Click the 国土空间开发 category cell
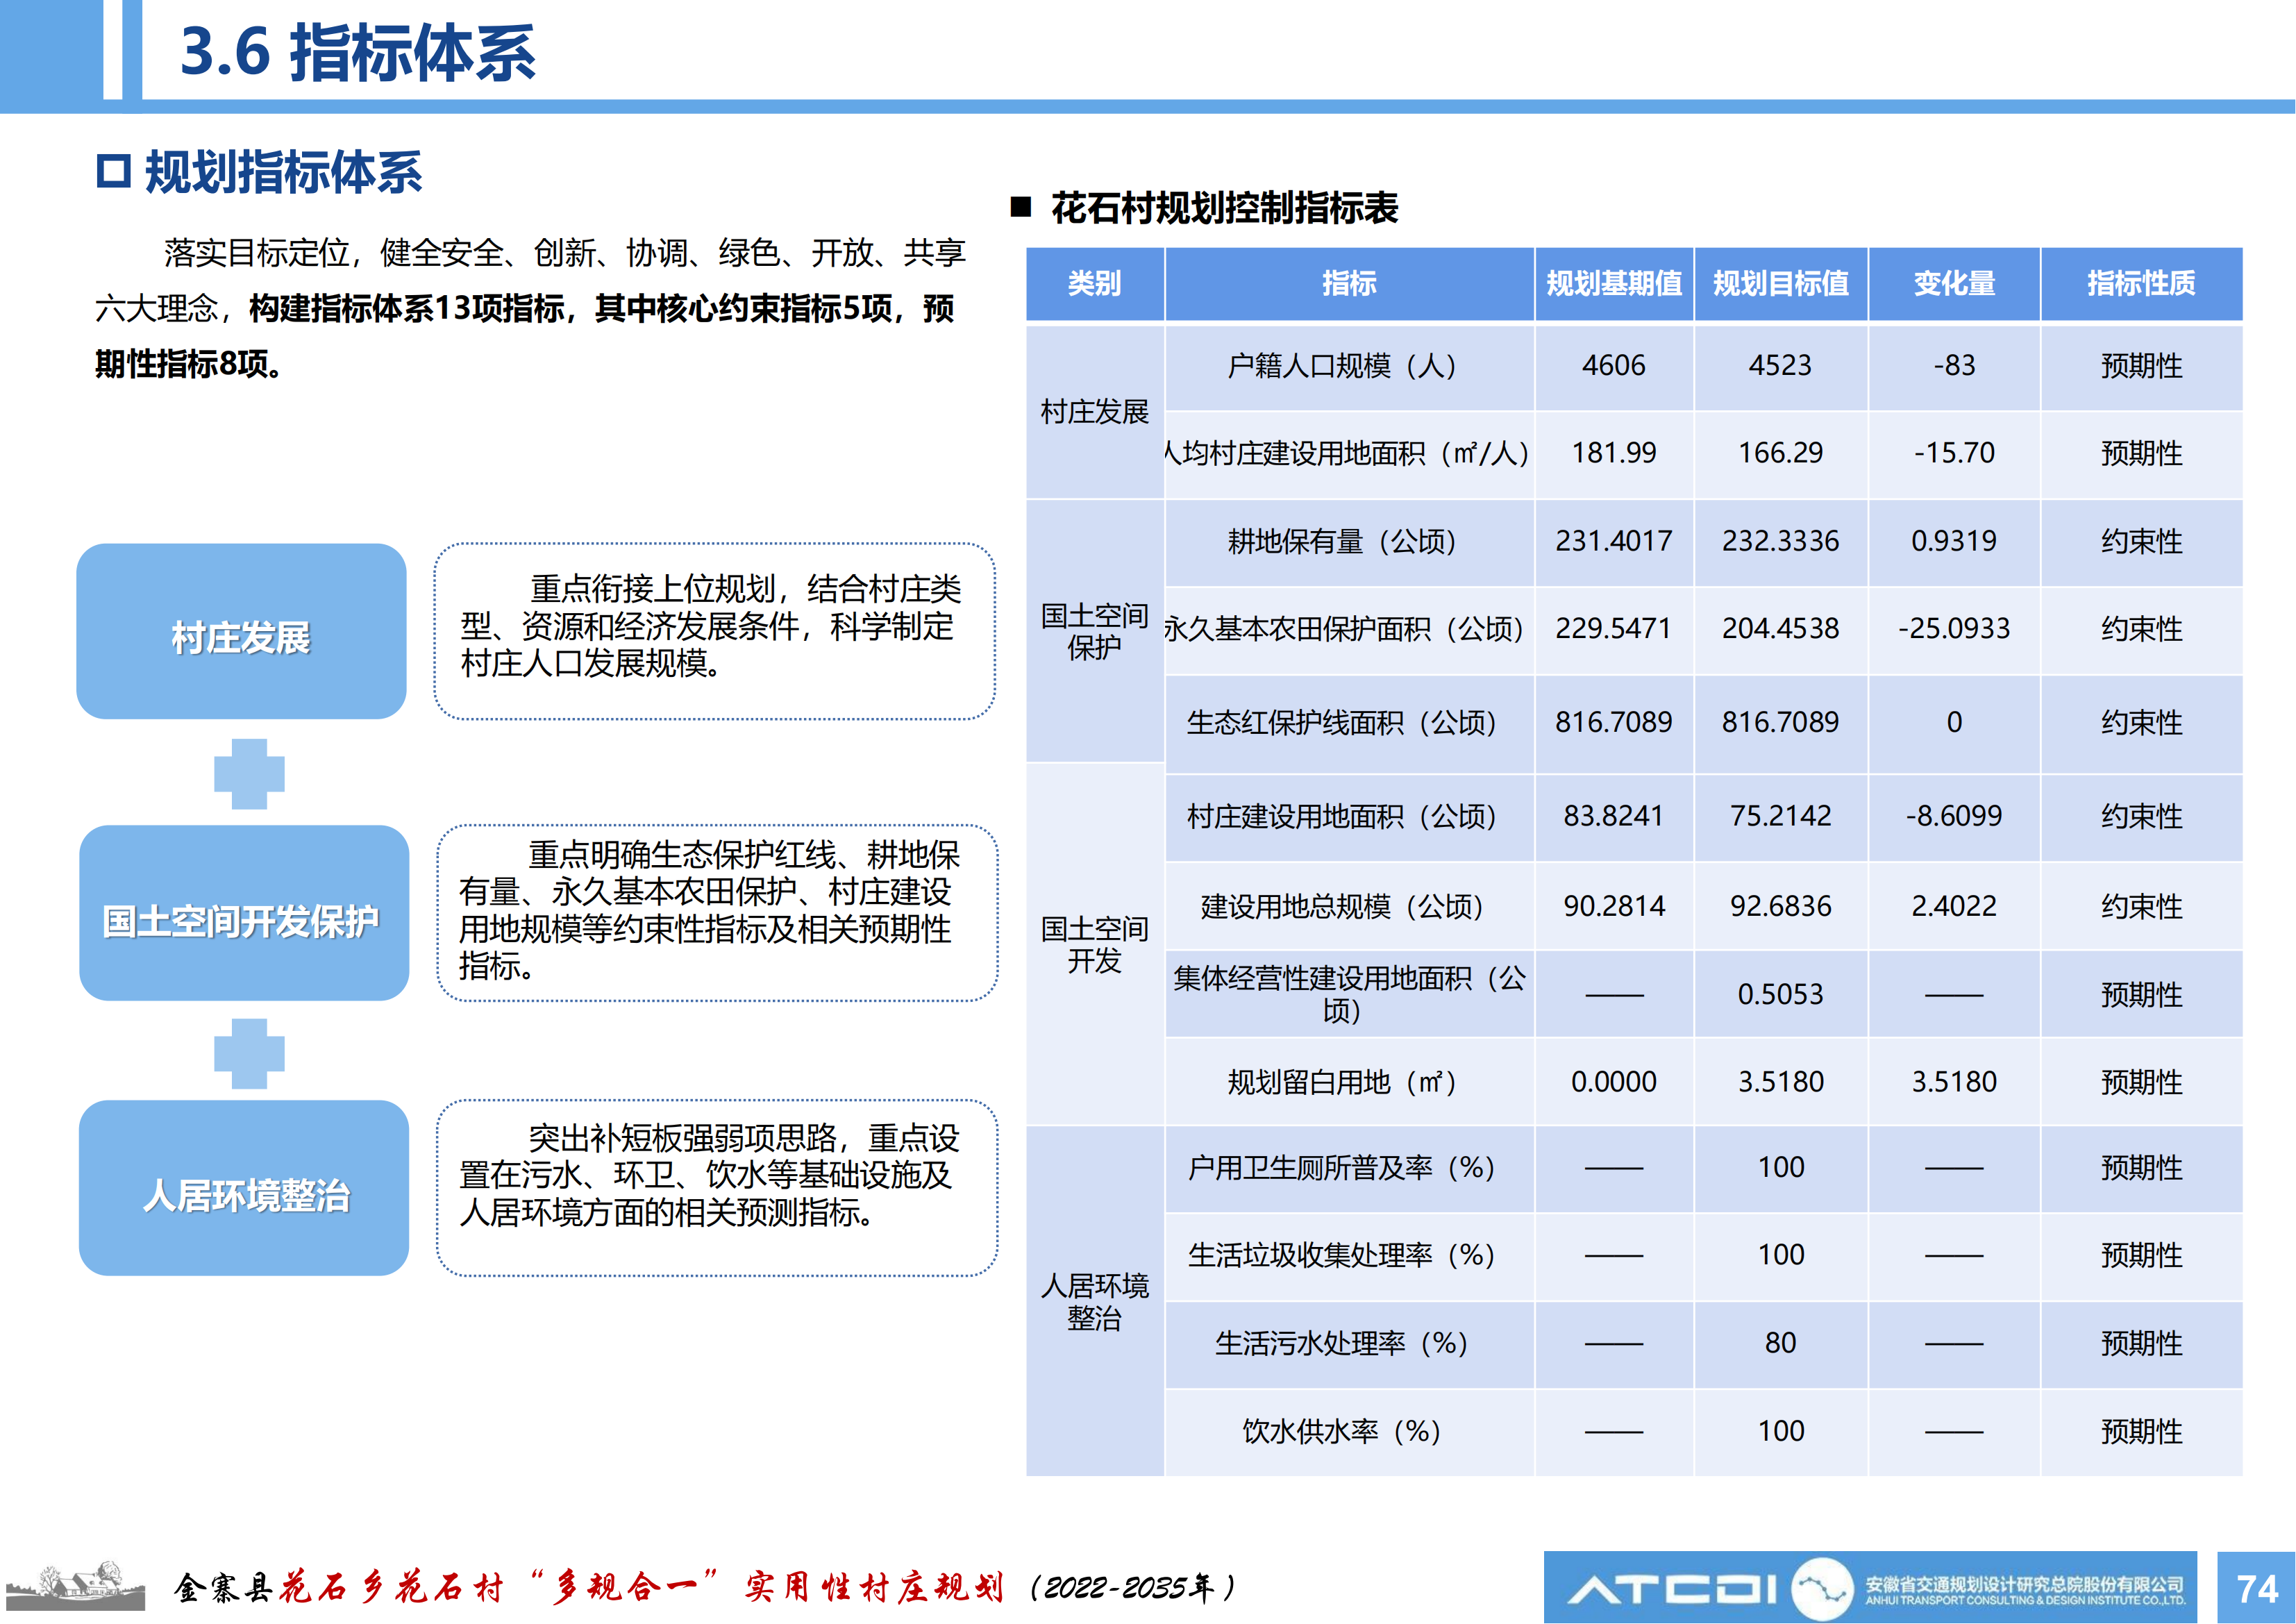The height and width of the screenshot is (1624, 2296). (1095, 945)
